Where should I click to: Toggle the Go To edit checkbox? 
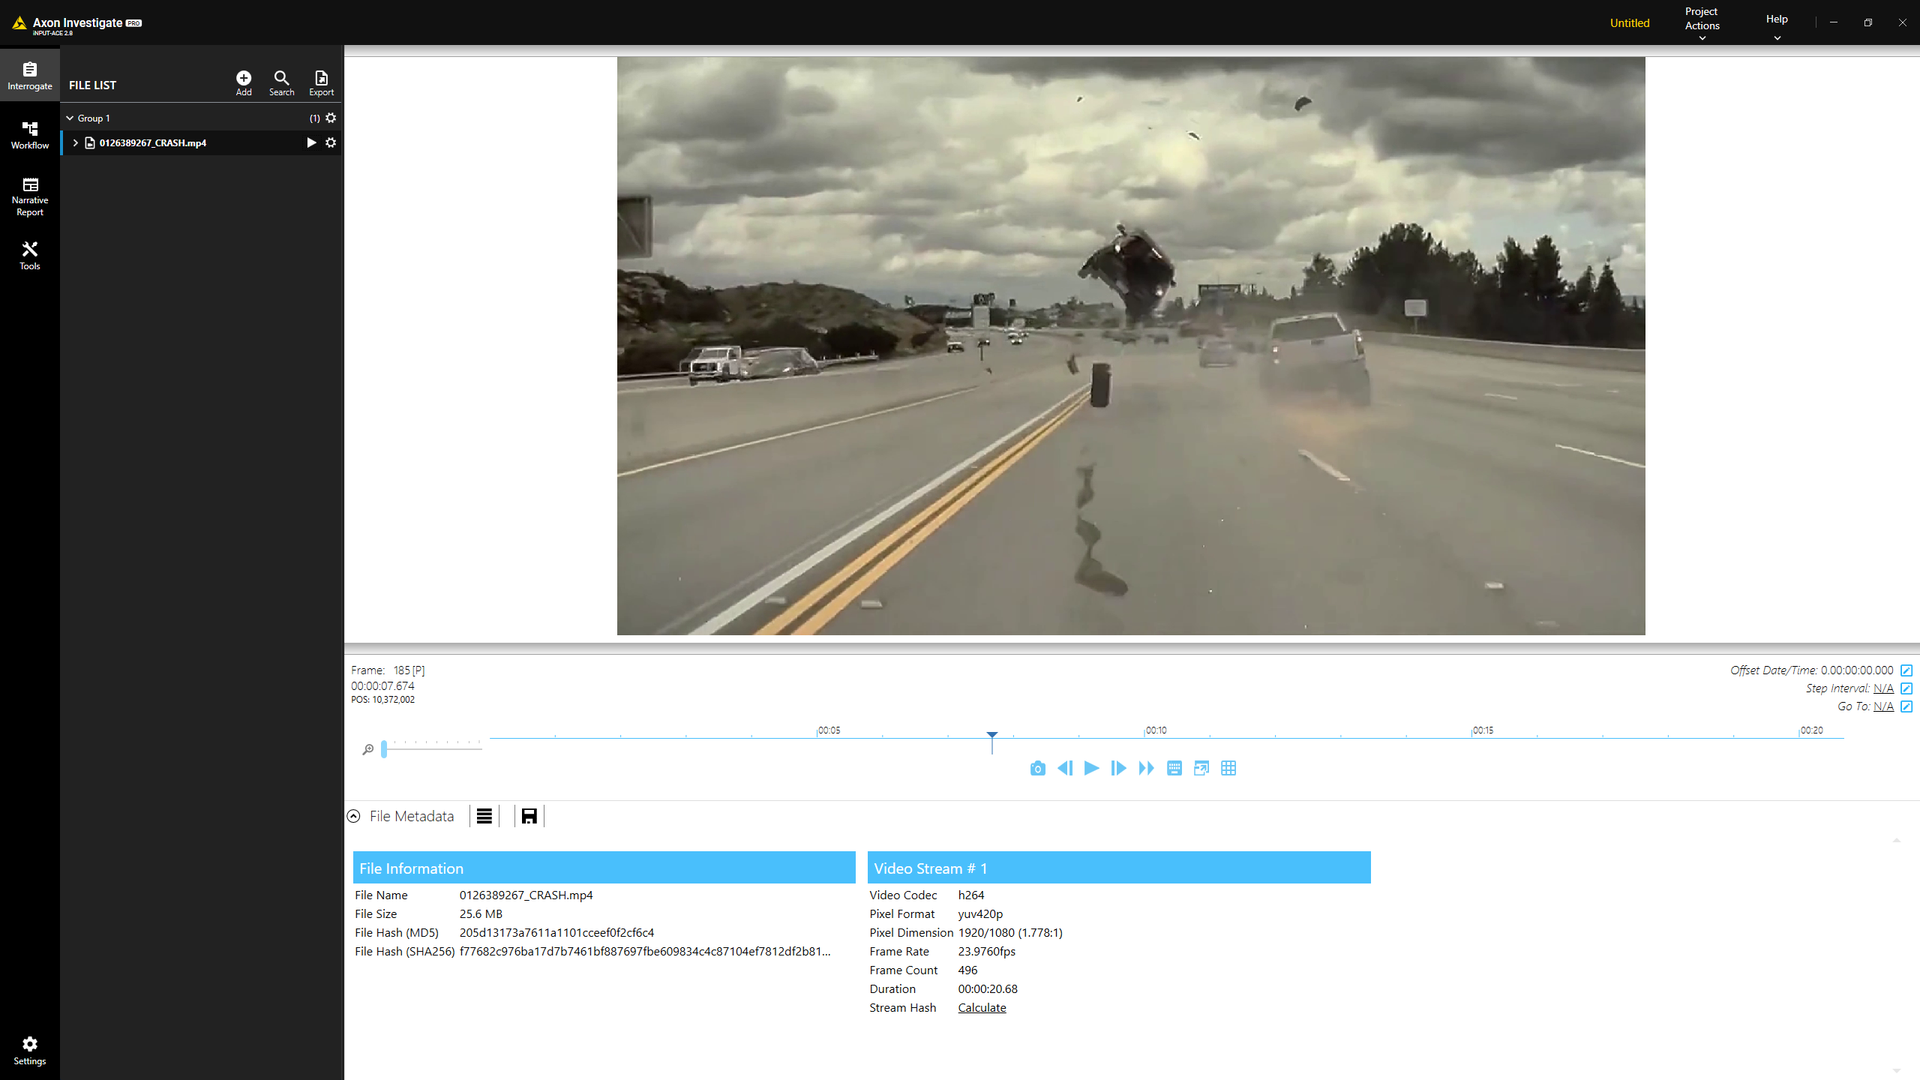pos(1906,707)
